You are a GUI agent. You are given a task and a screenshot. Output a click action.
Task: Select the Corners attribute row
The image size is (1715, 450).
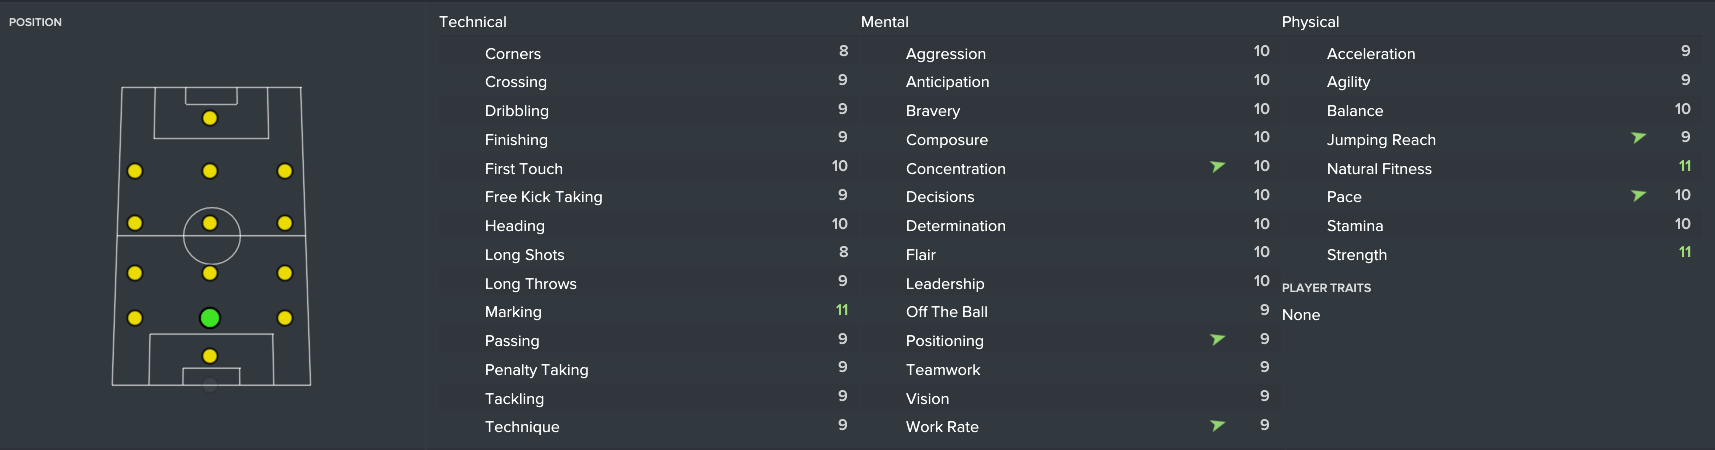[646, 53]
